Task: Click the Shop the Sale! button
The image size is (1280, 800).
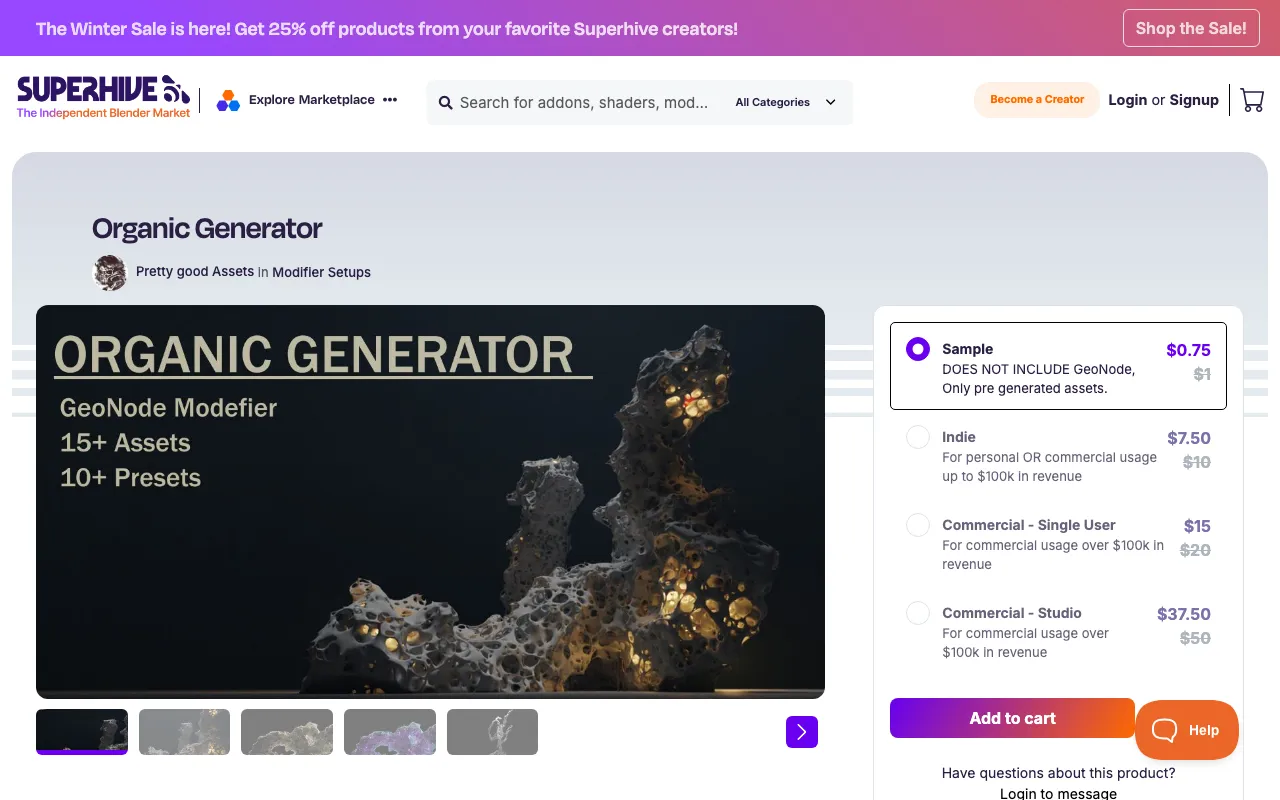Action: pos(1191,28)
